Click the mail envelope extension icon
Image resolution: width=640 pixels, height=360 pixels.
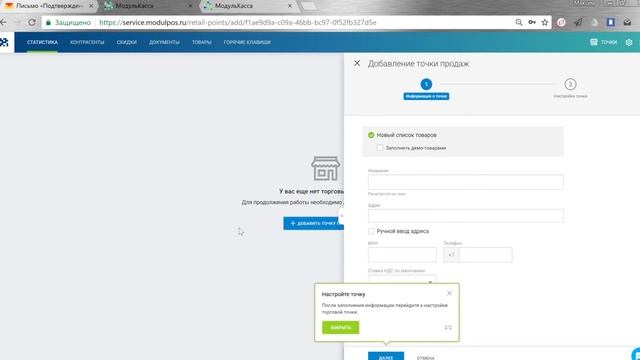click(x=627, y=22)
